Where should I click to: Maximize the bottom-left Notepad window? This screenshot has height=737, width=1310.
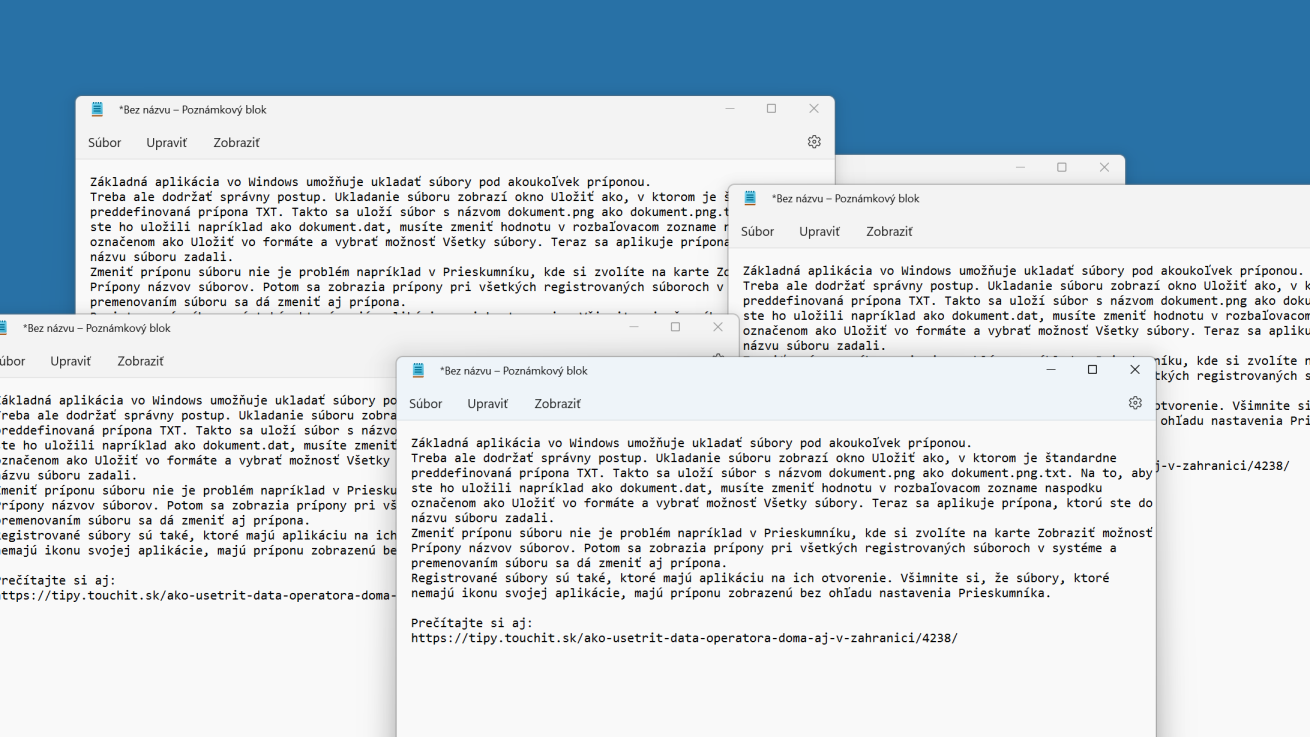pos(675,327)
